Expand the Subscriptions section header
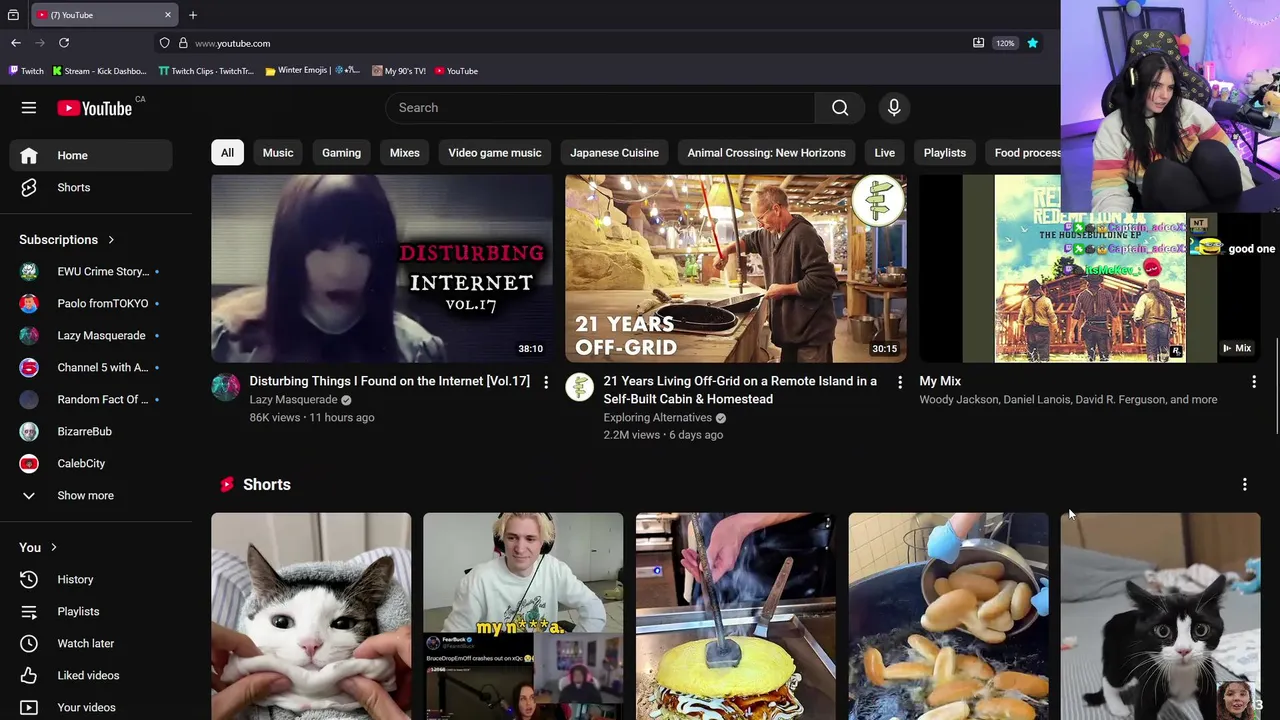This screenshot has height=720, width=1280. pyautogui.click(x=67, y=240)
